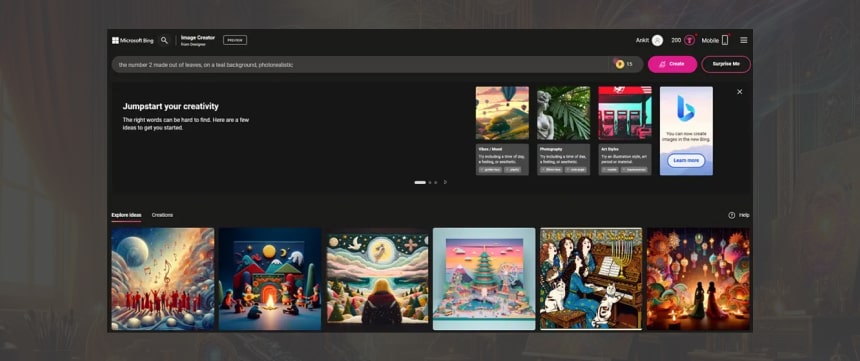The width and height of the screenshot is (860, 361).
Task: Switch to the Creations tab
Action: tap(162, 215)
